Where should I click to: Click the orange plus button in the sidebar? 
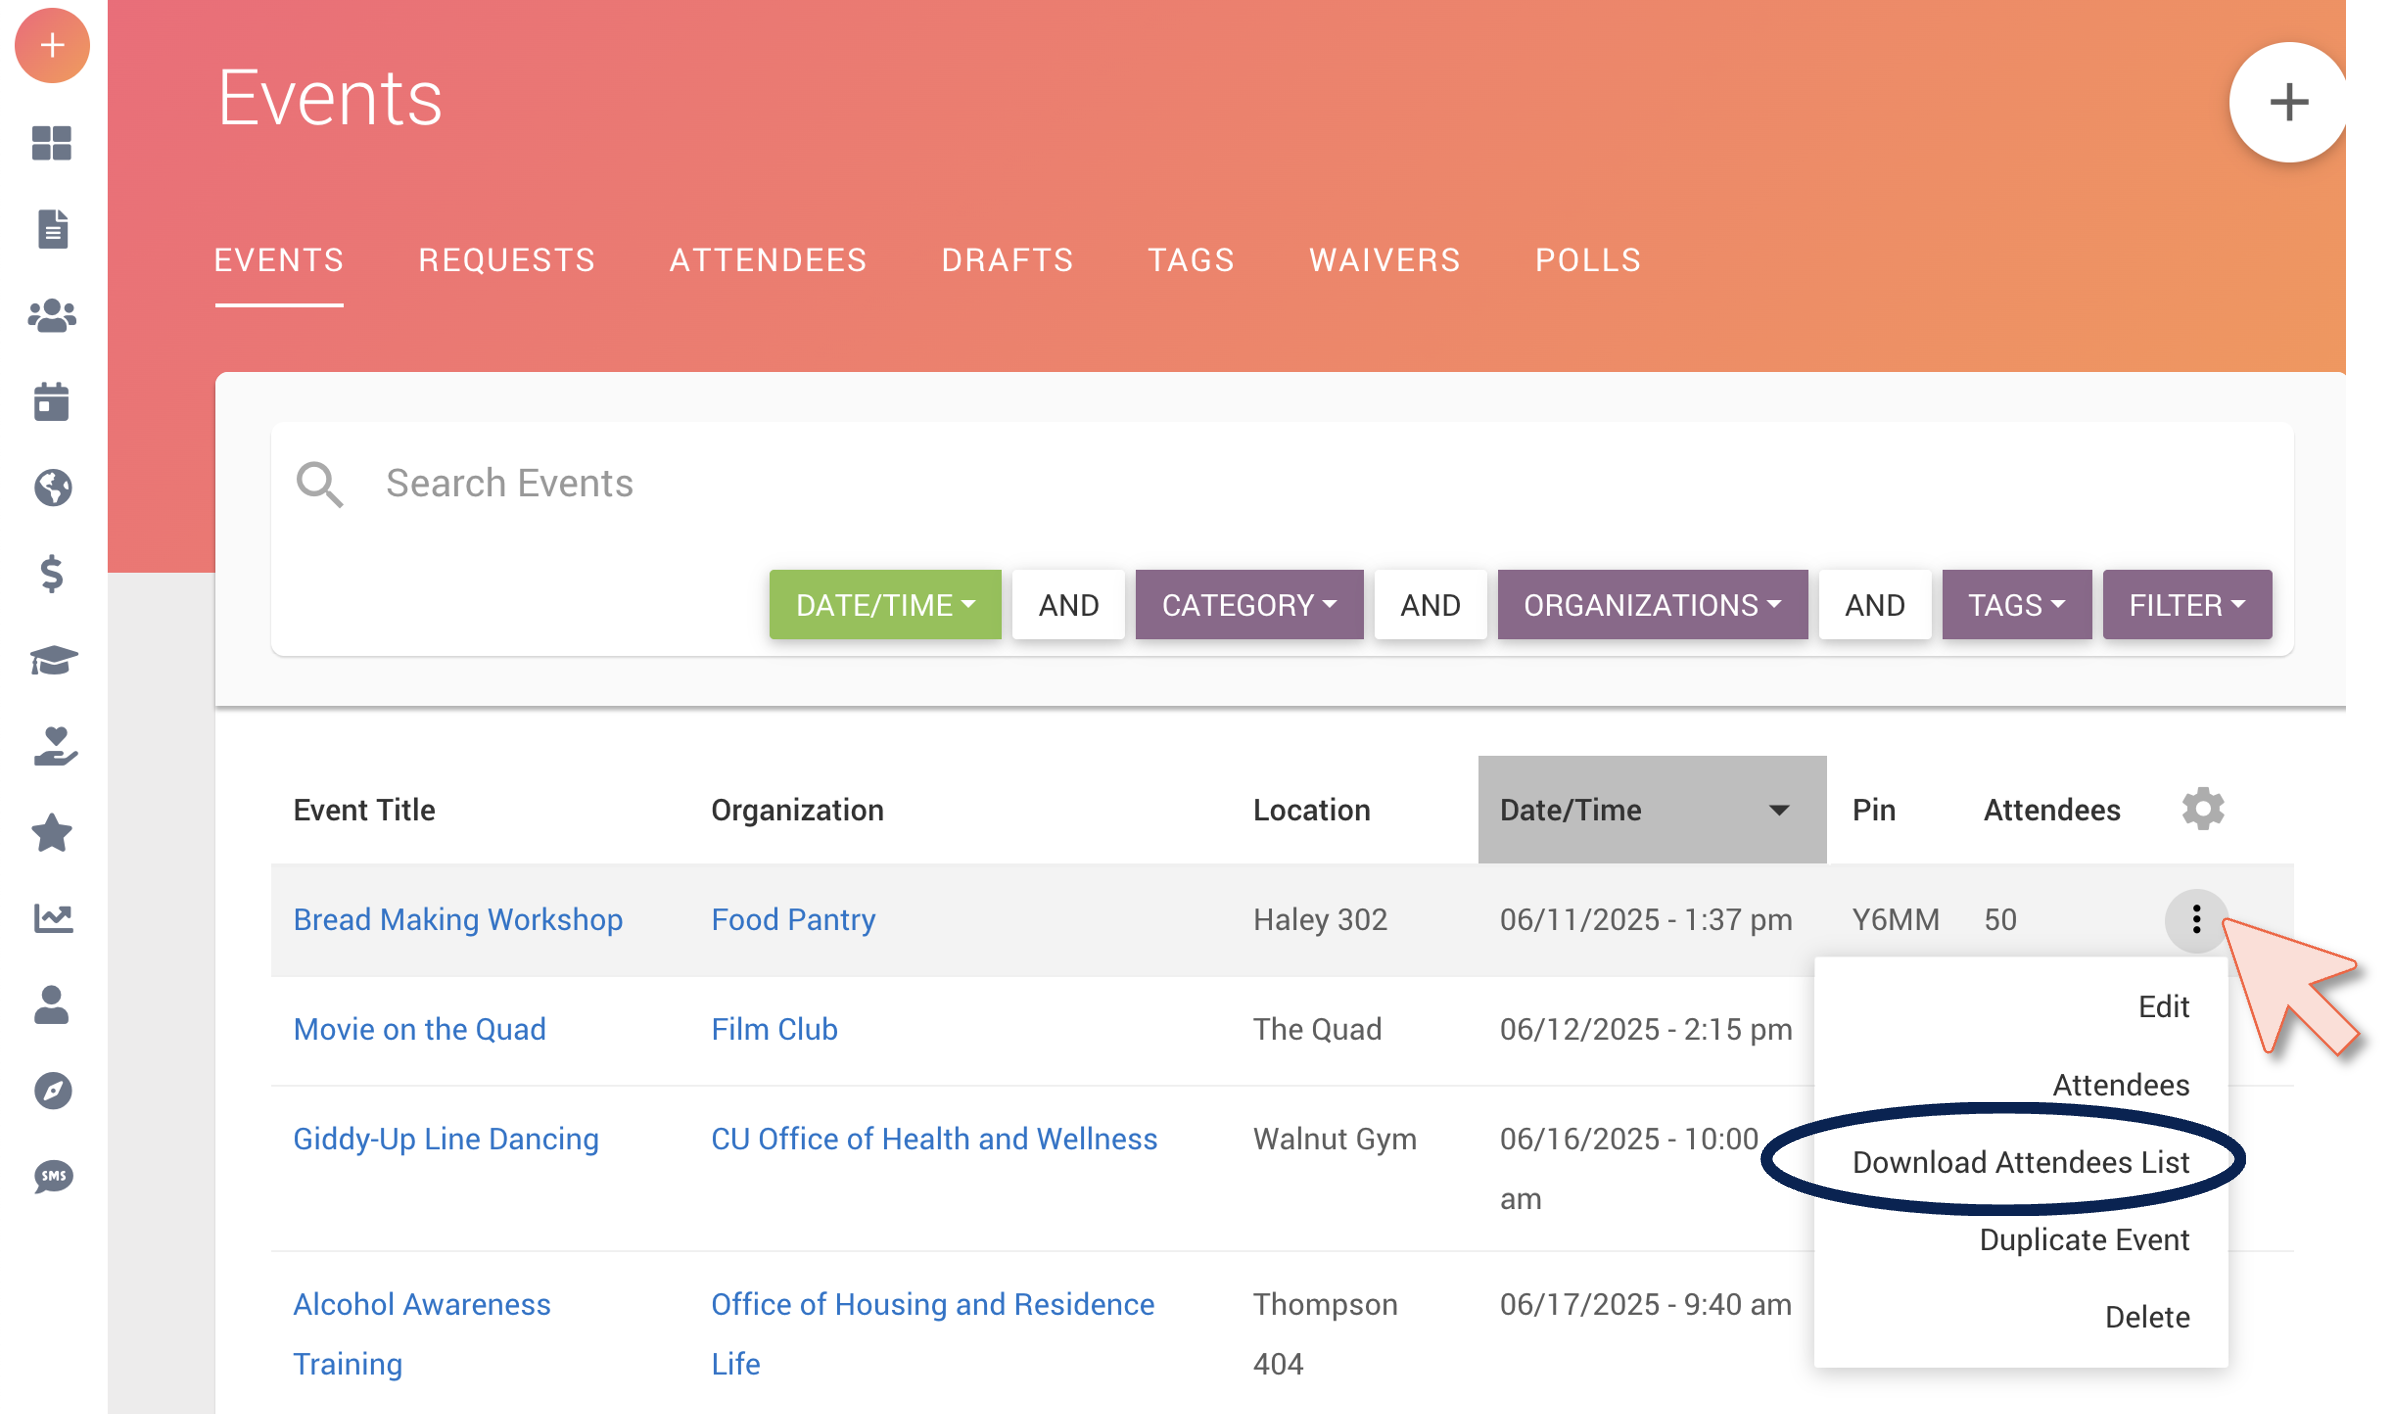[52, 46]
